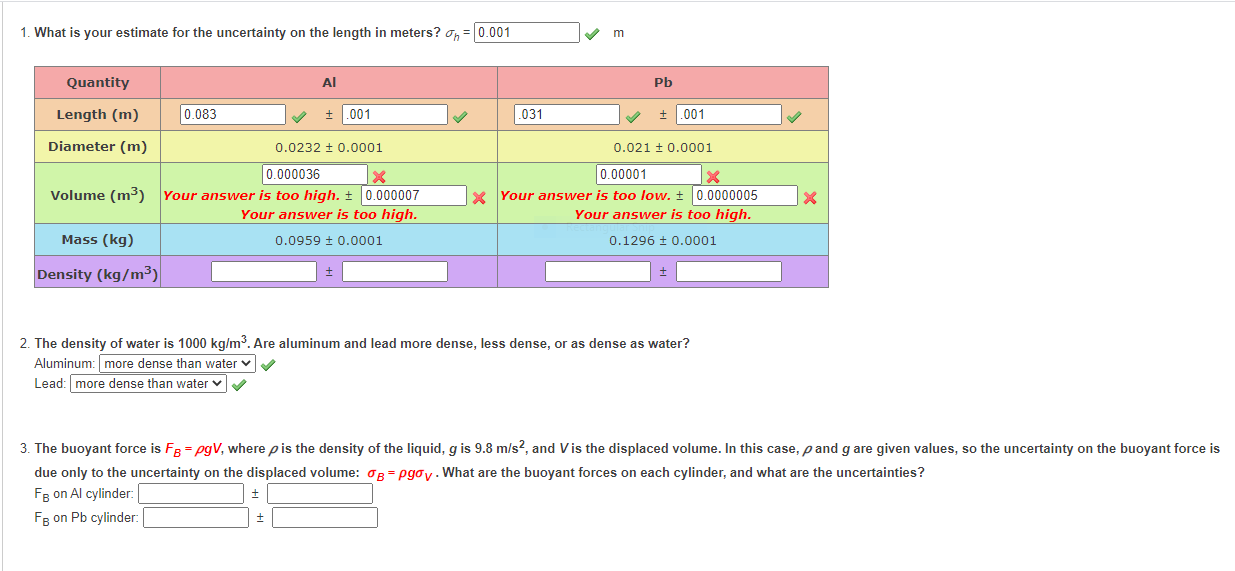Viewport: 1235px width, 571px height.
Task: Click the FB on Al cylinder uncertainty input
Action: pyautogui.click(x=320, y=493)
